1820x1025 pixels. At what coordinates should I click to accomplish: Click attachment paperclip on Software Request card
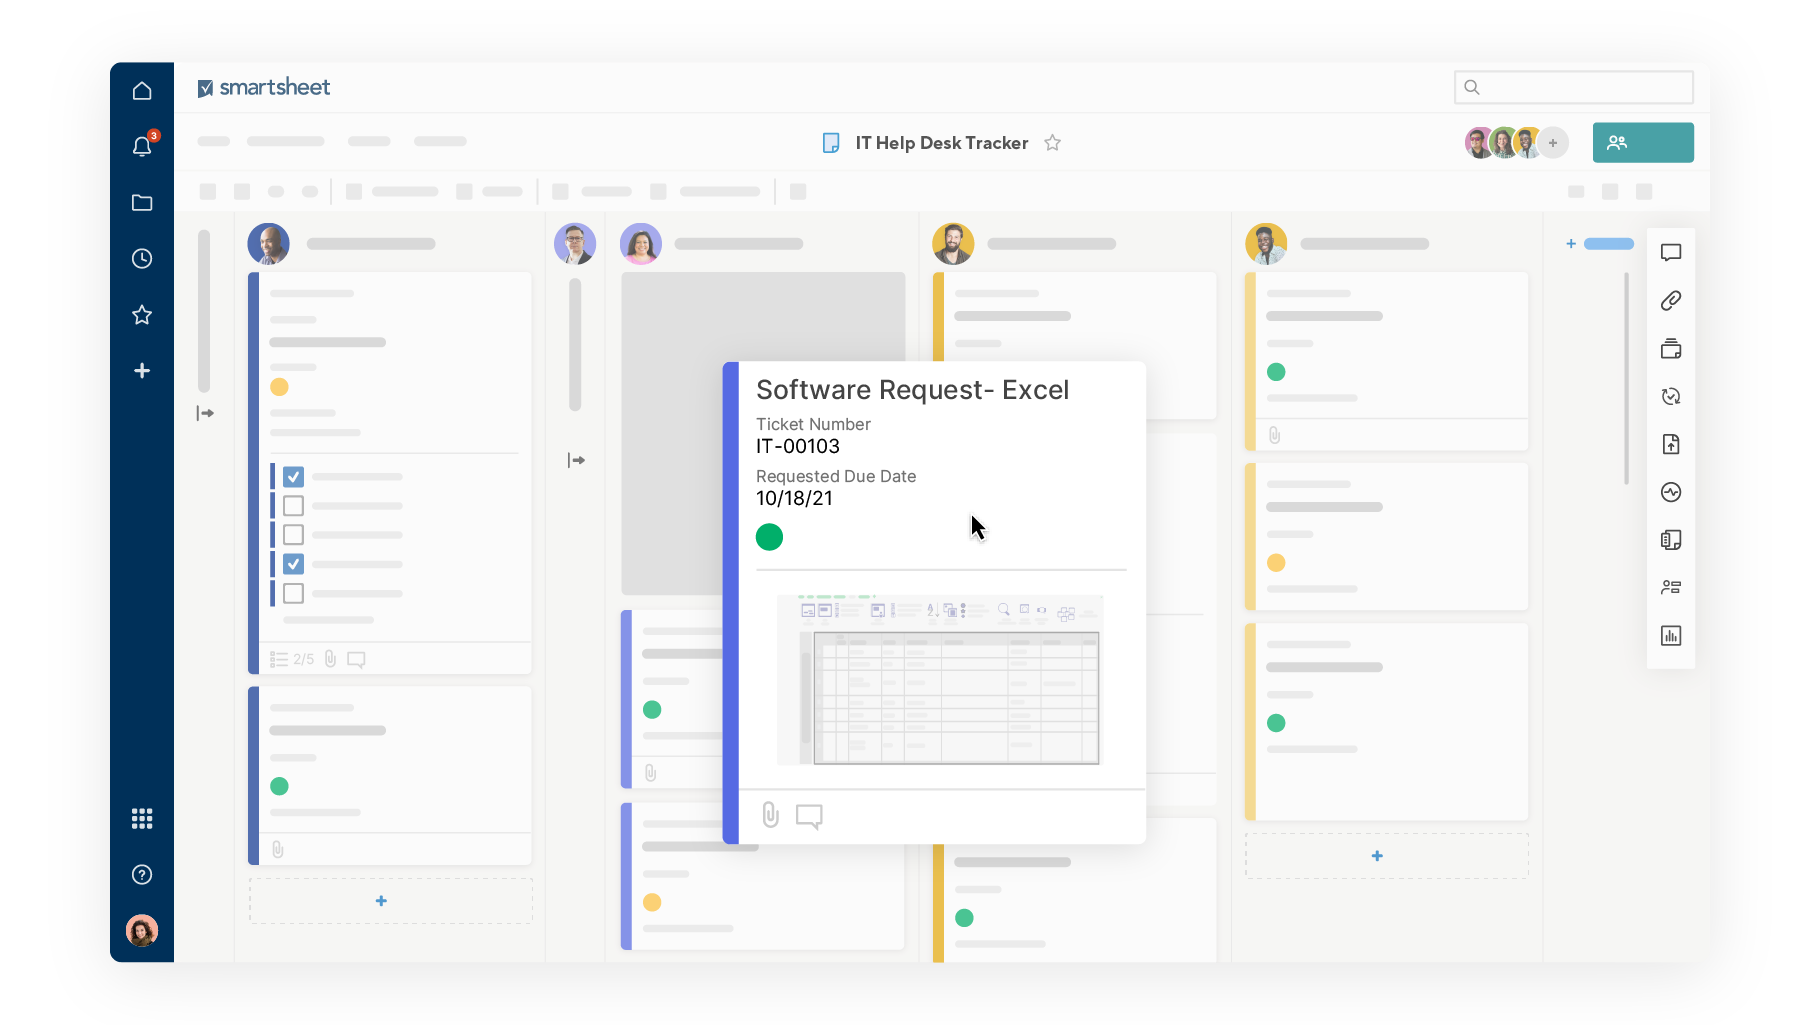click(x=770, y=816)
